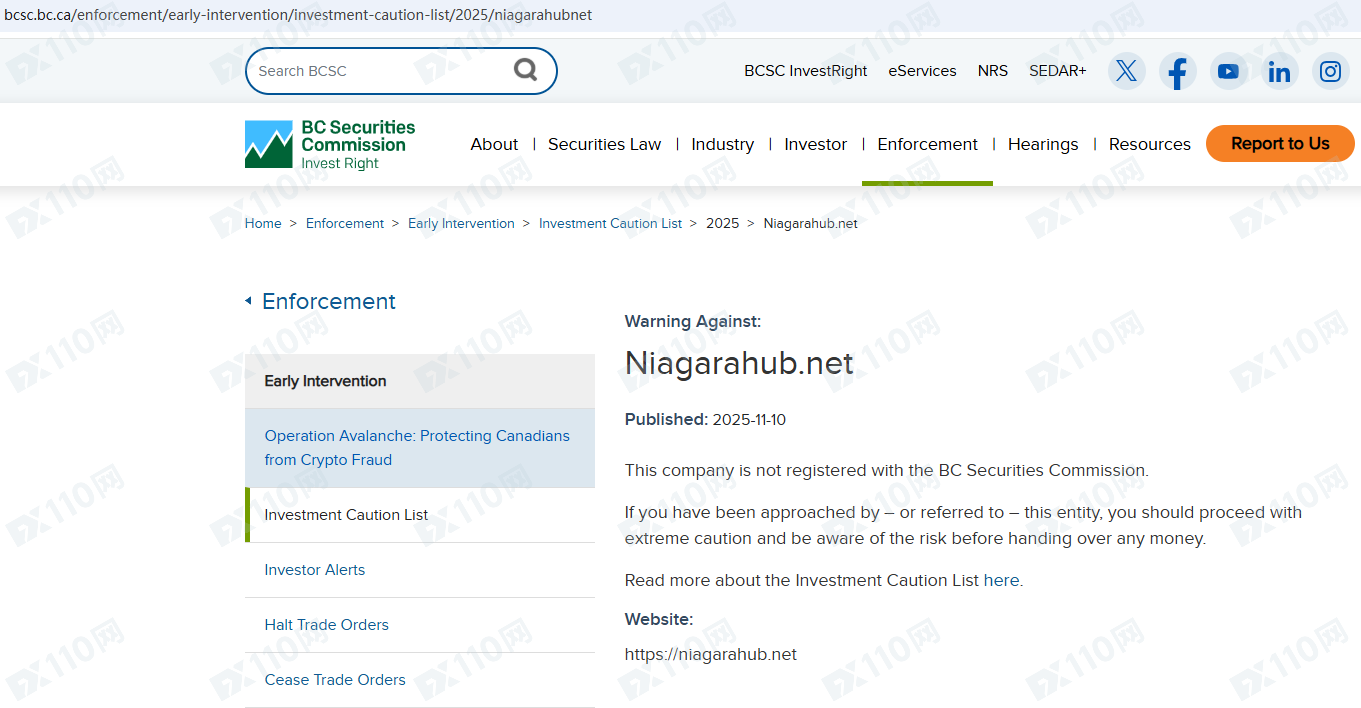
Task: Click the 2025 breadcrumb item
Action: [x=722, y=223]
